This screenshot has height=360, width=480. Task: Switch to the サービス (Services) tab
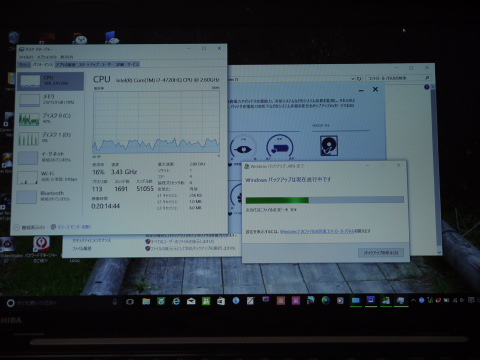point(133,64)
